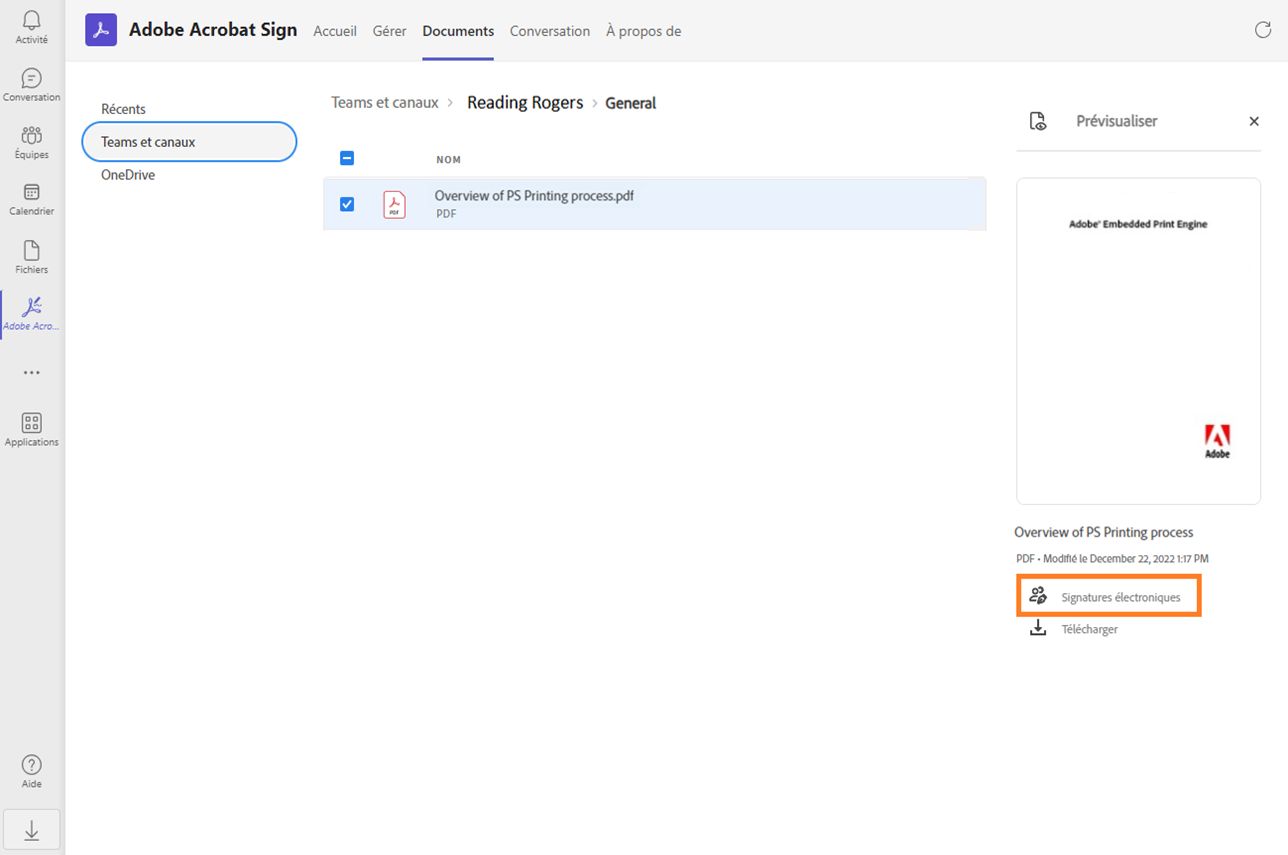Click the preview document eye icon
Viewport: 1288px width, 855px height.
[1038, 121]
